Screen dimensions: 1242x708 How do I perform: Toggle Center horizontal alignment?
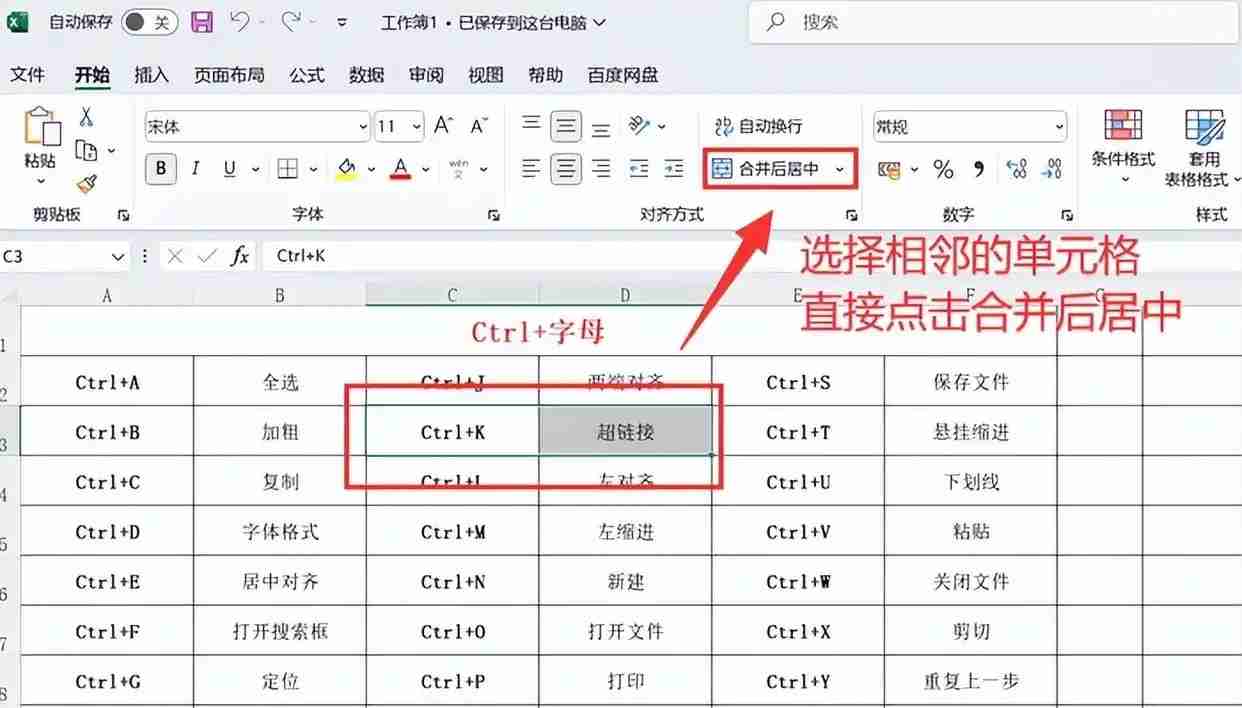coord(566,169)
